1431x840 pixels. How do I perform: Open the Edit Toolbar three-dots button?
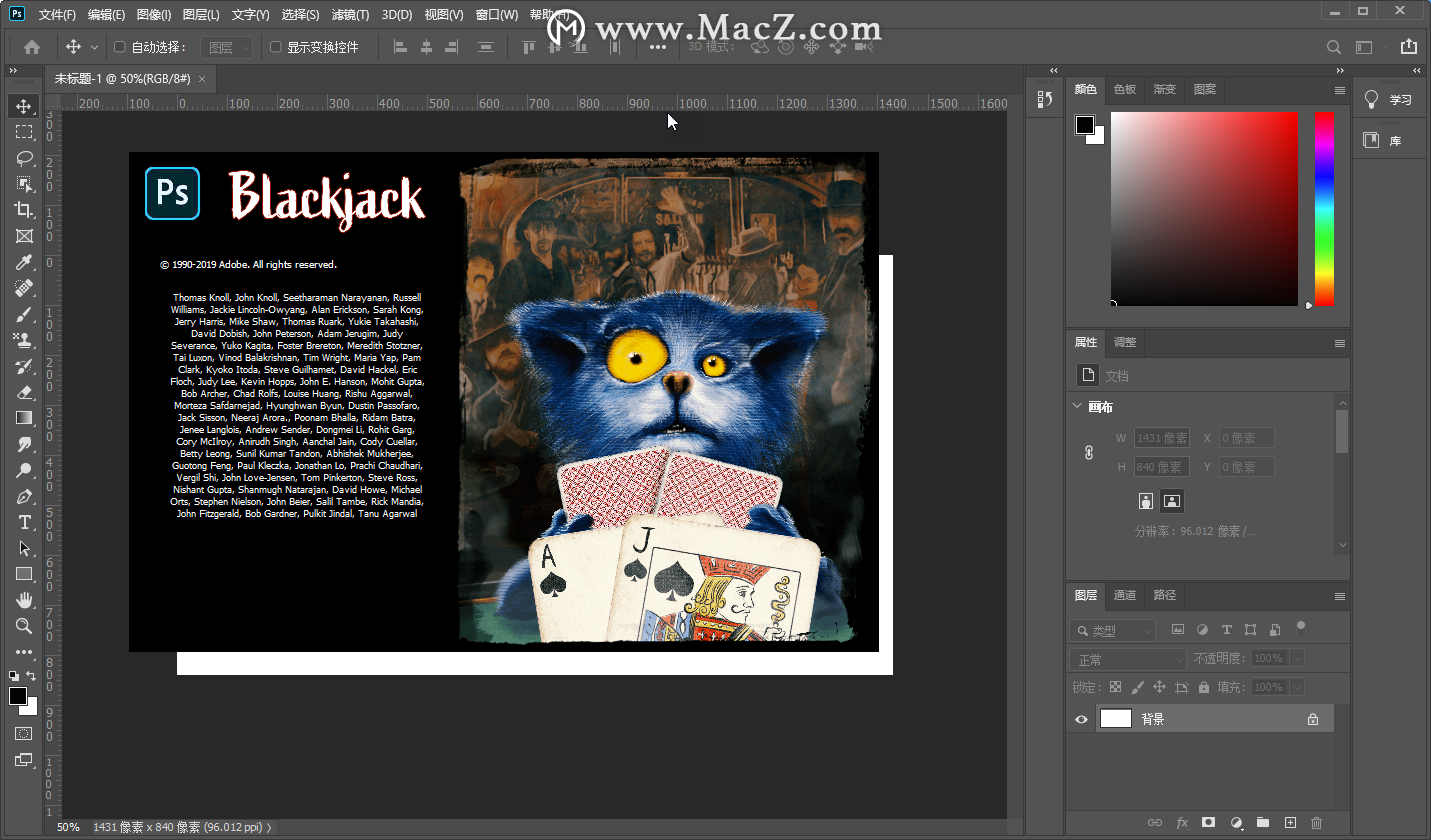pyautogui.click(x=24, y=652)
